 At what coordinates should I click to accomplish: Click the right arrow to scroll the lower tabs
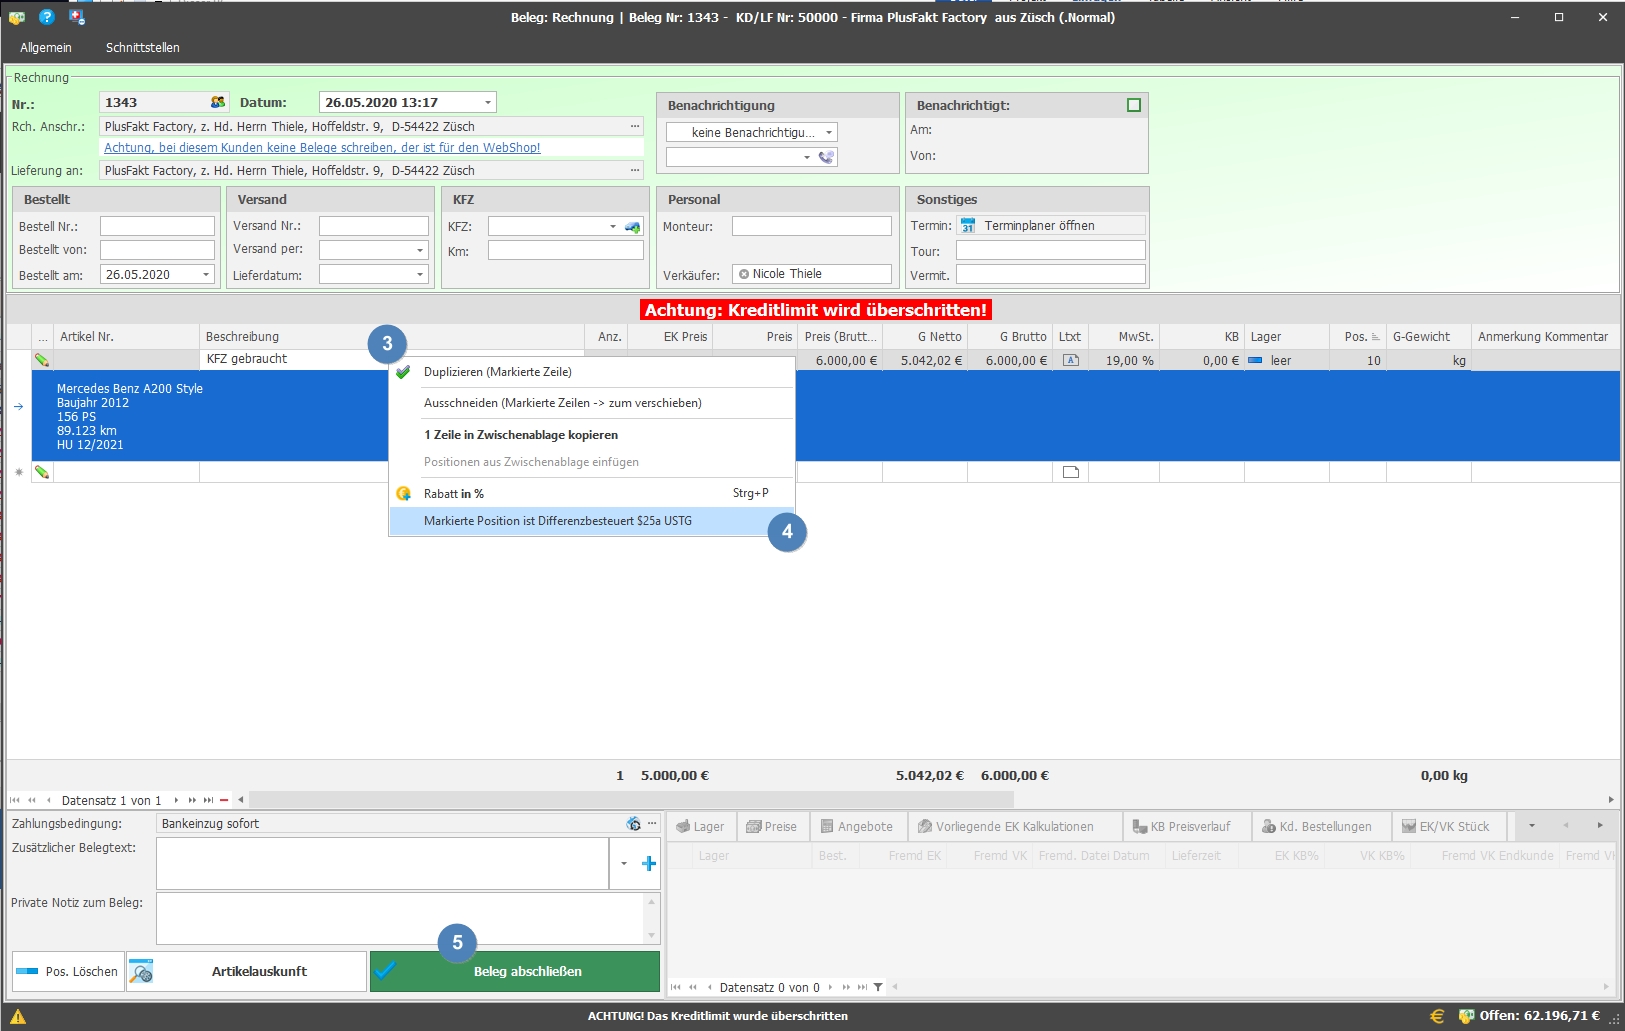click(1600, 826)
